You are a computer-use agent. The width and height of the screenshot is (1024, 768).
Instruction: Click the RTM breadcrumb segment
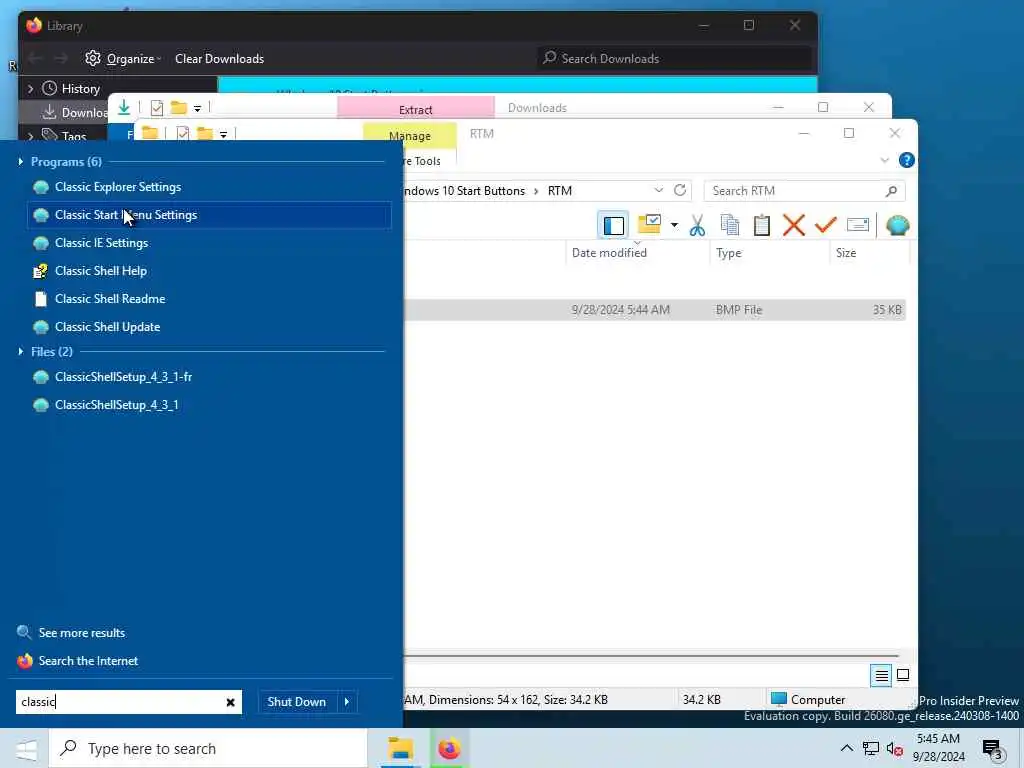click(560, 191)
